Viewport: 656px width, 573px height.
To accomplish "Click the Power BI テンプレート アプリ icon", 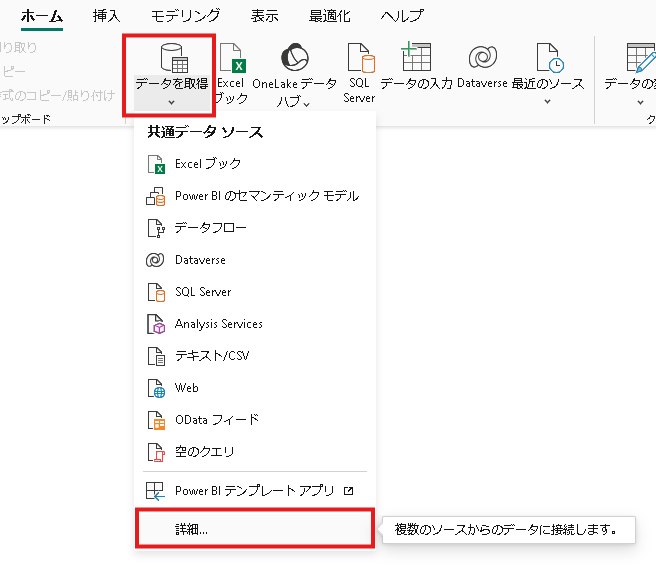I will click(155, 491).
